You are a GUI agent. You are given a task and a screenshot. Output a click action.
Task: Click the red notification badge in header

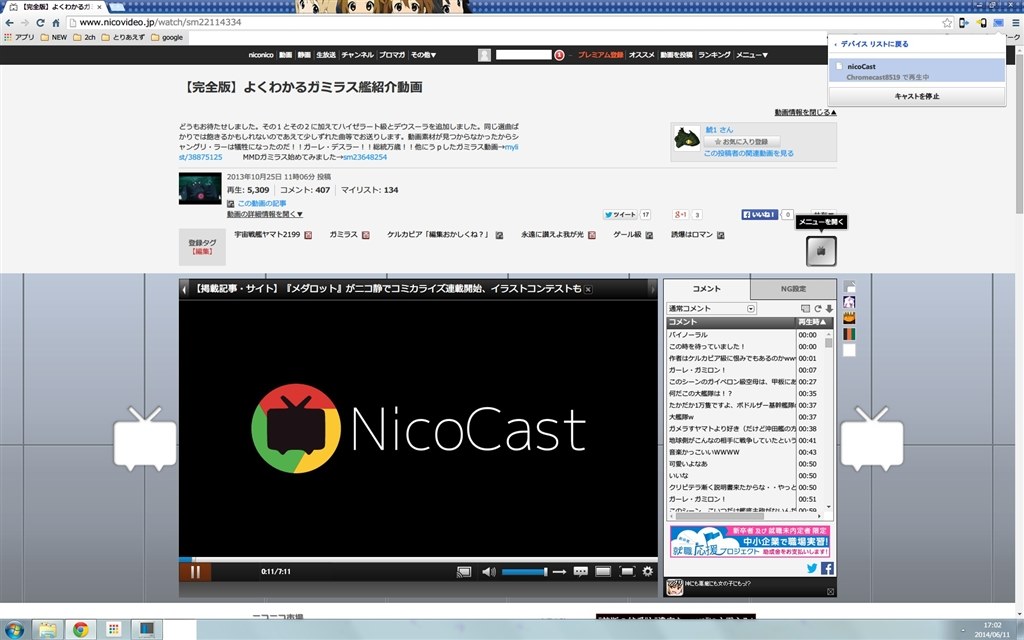pyautogui.click(x=559, y=56)
